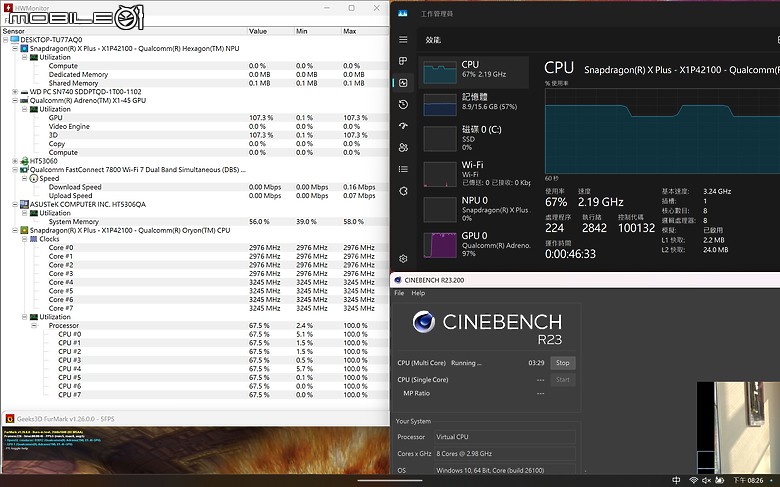The height and width of the screenshot is (487, 780).
Task: Click the Task Manager app icon in title bar
Action: [x=402, y=13]
